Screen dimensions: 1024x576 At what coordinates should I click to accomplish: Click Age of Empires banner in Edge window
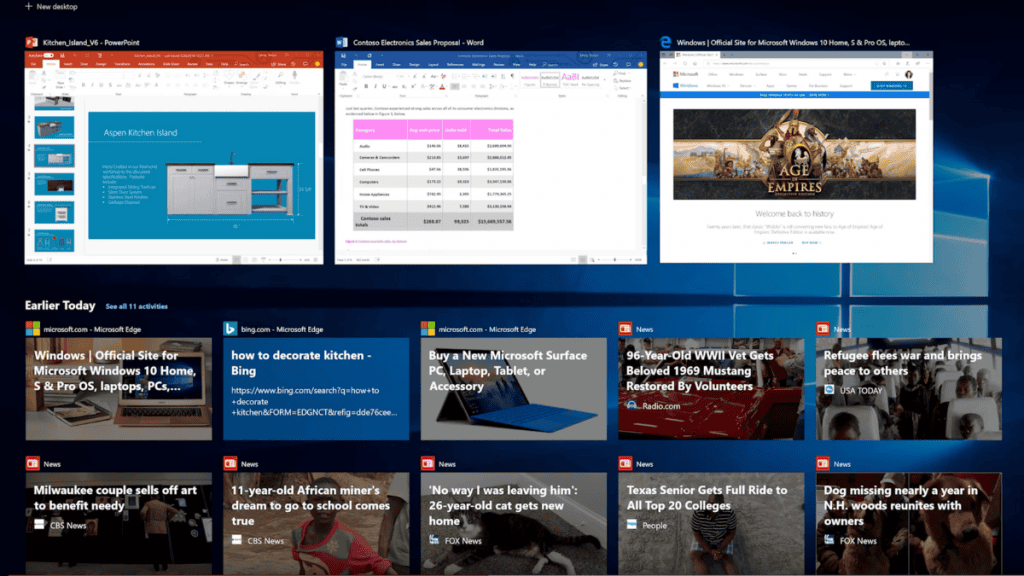click(794, 154)
